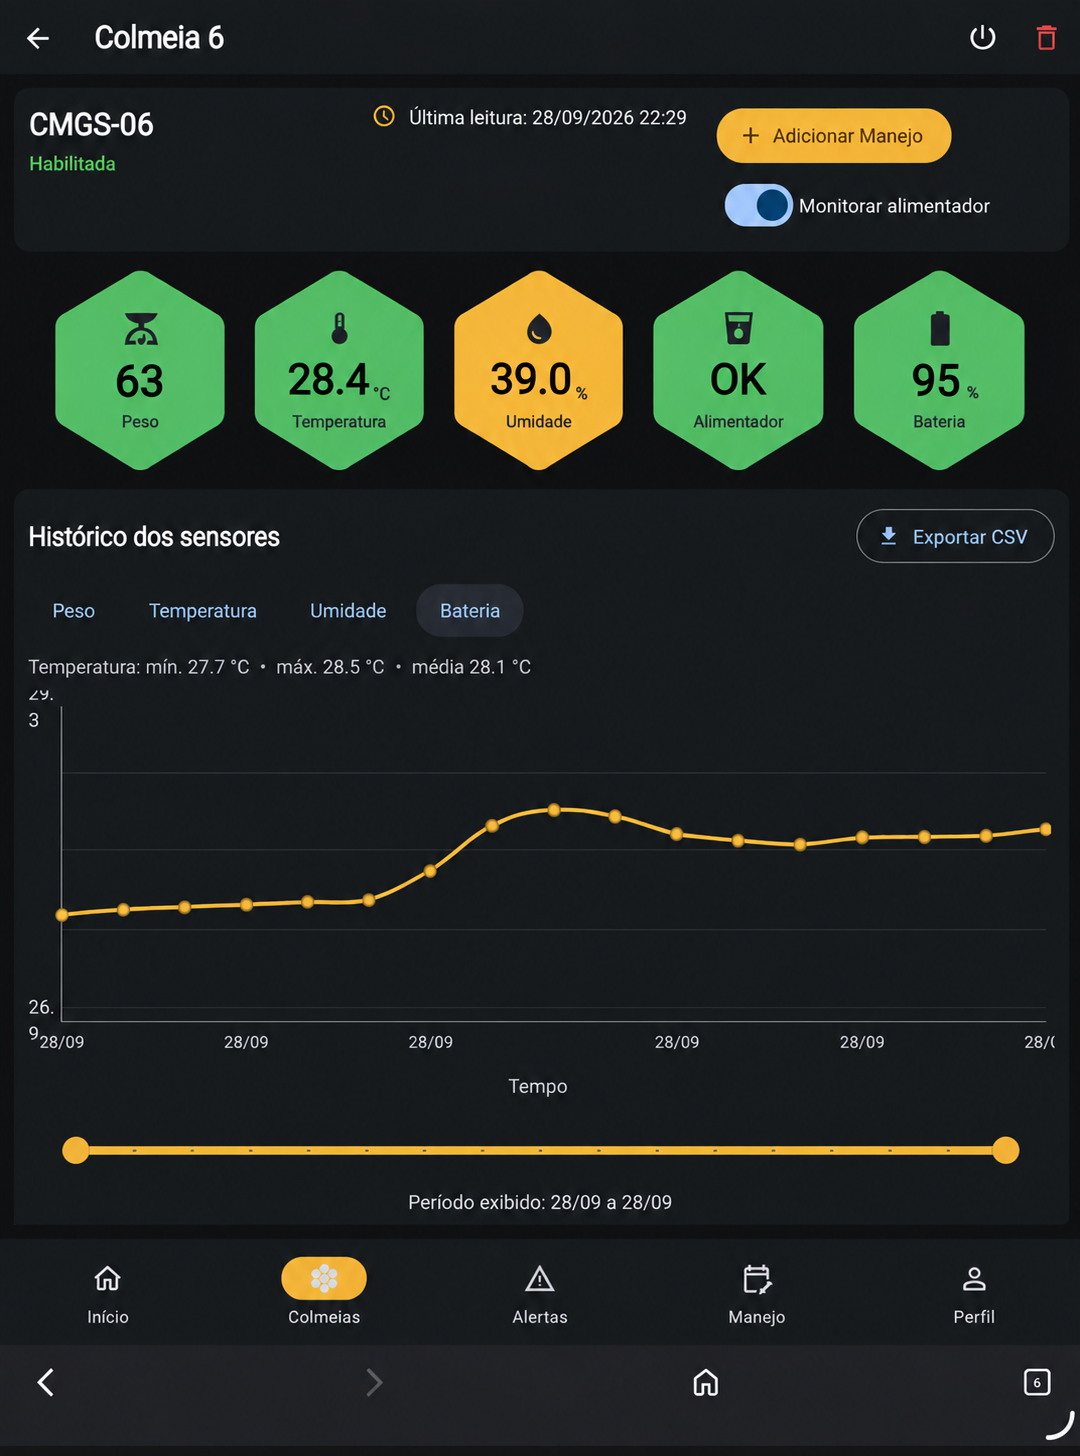Click Exportar CSV button
This screenshot has height=1456, width=1080.
click(955, 536)
